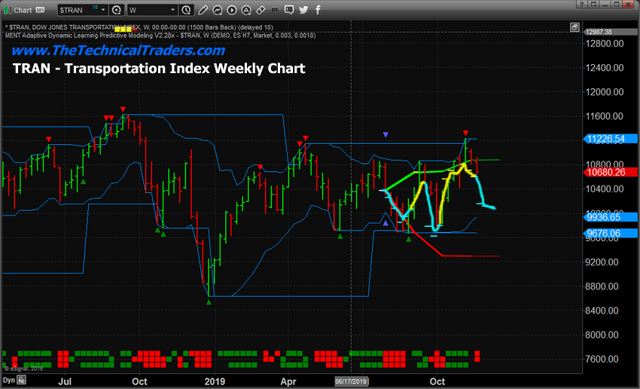
Task: Toggle the Dyn button in the corner
Action: [x=9, y=380]
